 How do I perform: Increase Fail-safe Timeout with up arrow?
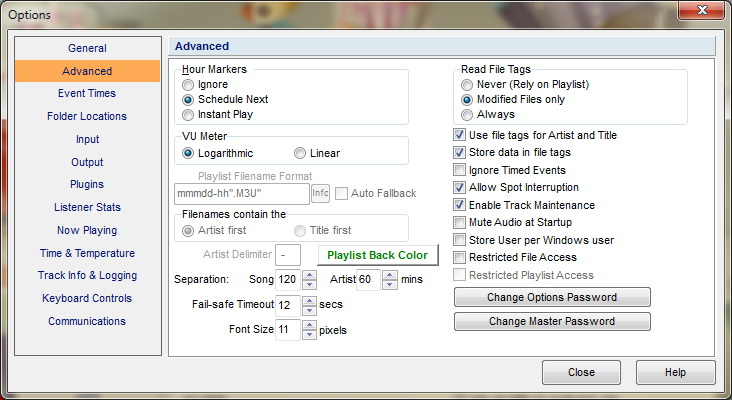click(309, 301)
